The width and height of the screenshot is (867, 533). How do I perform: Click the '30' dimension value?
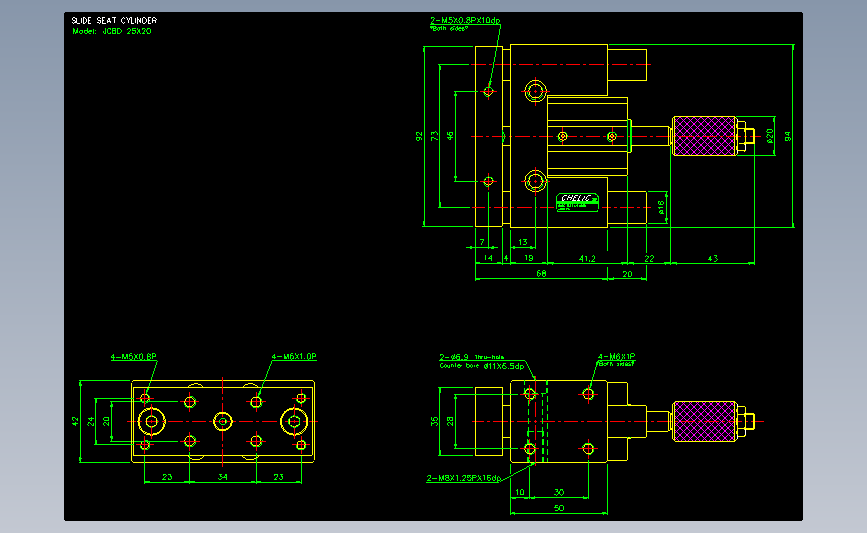[x=559, y=492]
